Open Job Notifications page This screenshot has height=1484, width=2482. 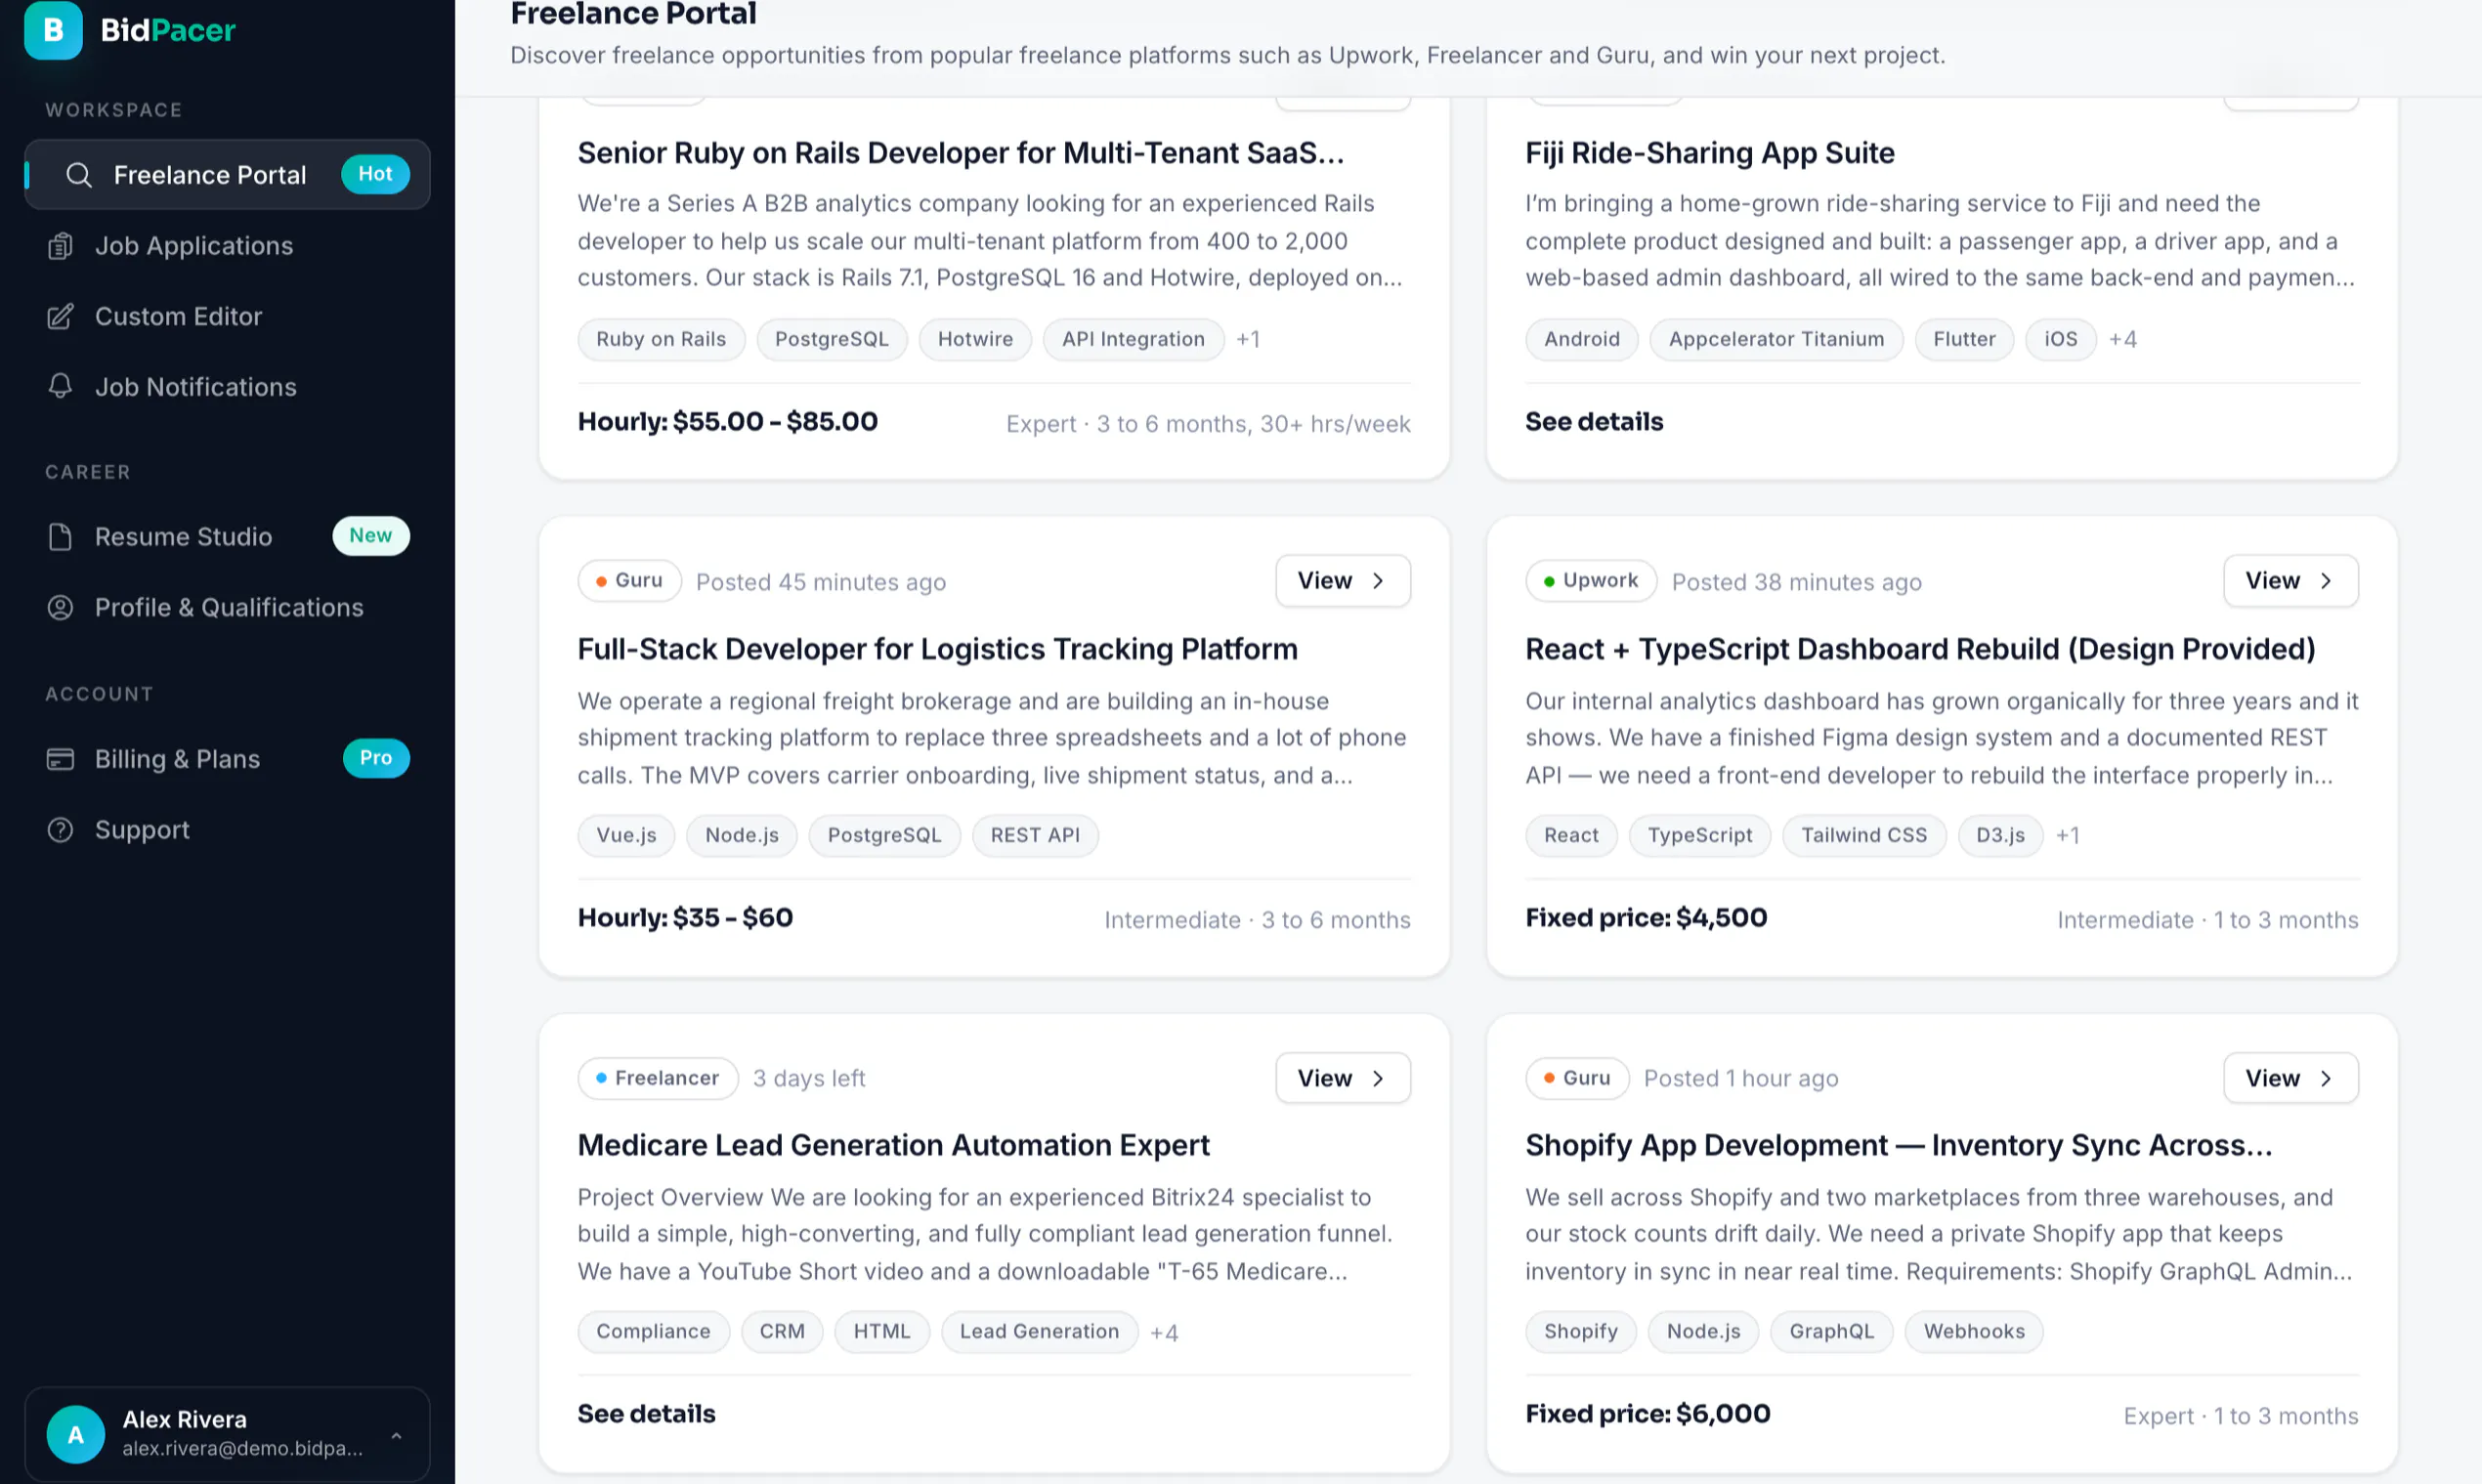227,387
